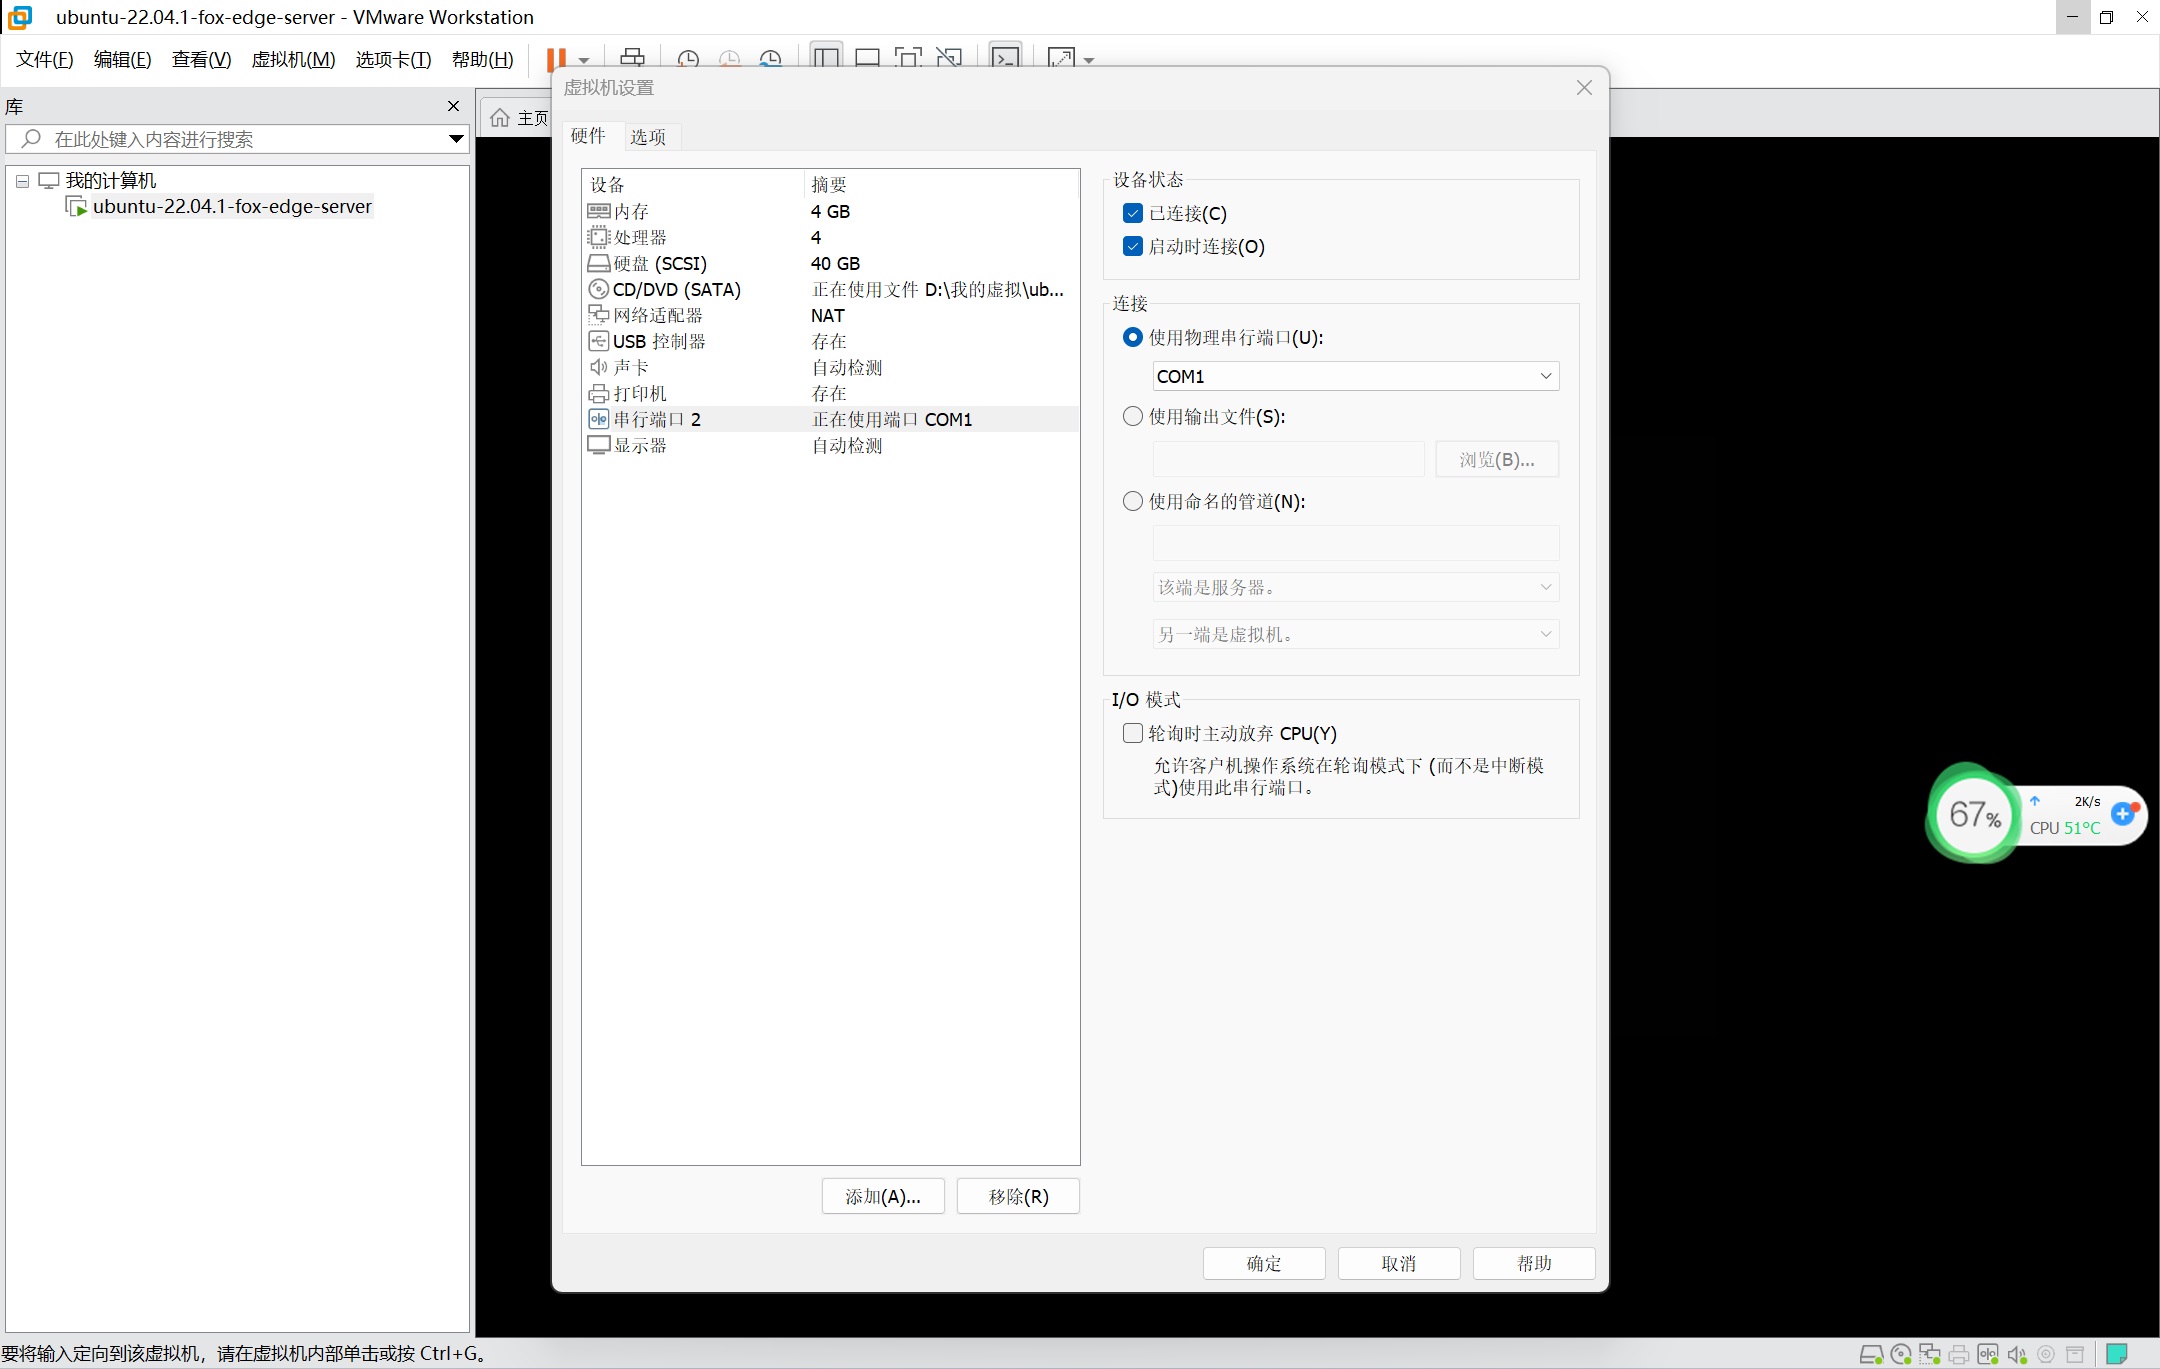Open the 文件(F) menu
The width and height of the screenshot is (2160, 1369).
click(x=45, y=59)
